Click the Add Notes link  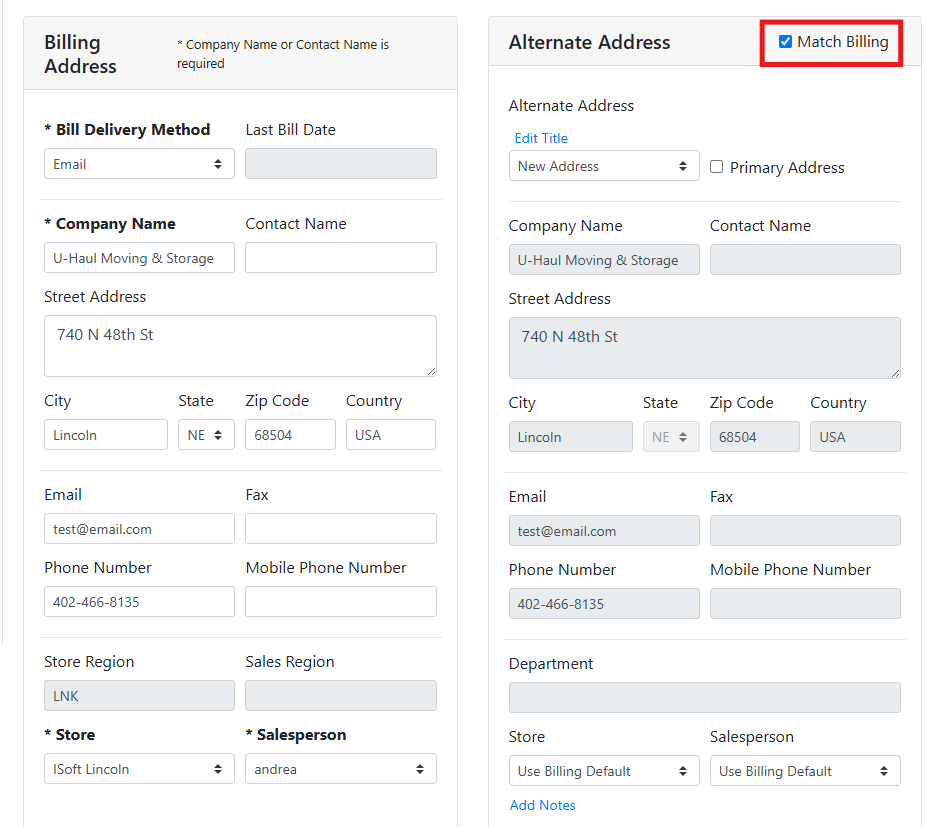point(542,805)
